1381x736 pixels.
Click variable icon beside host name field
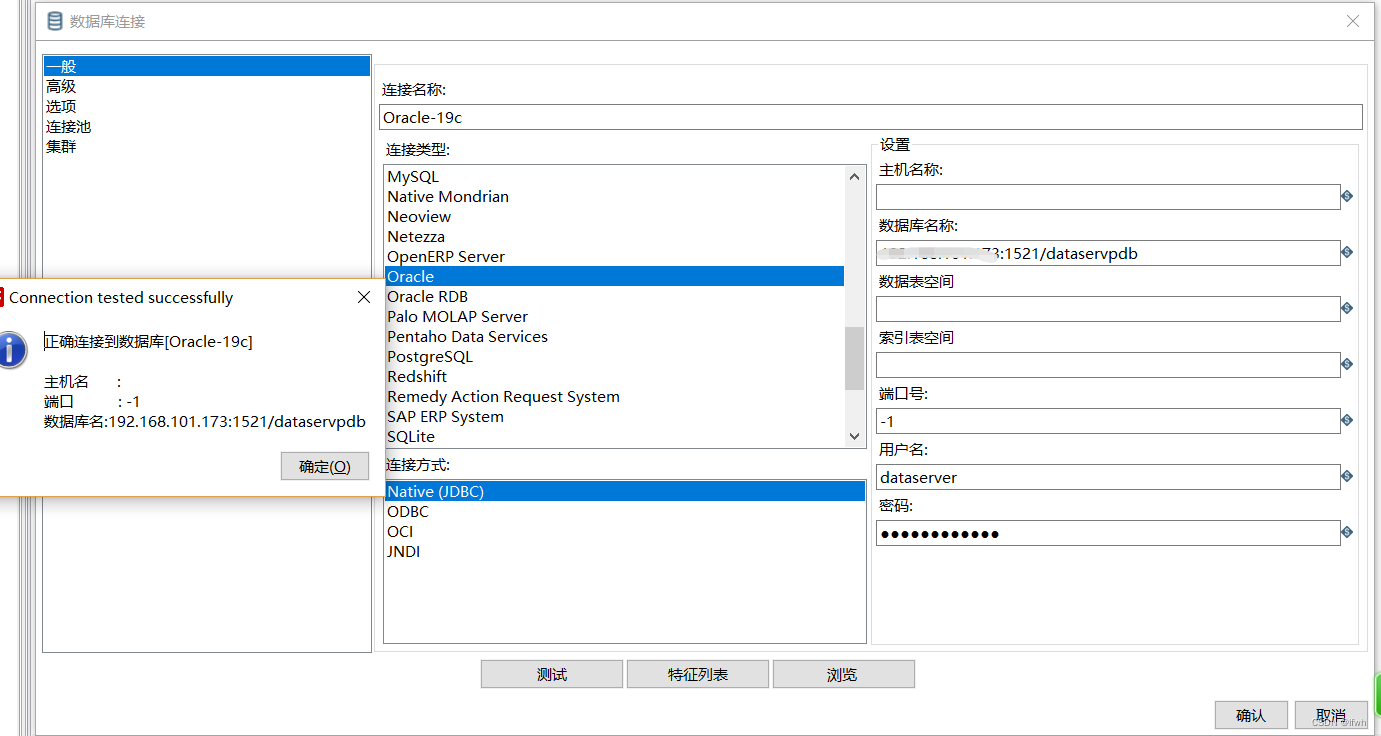(1347, 197)
